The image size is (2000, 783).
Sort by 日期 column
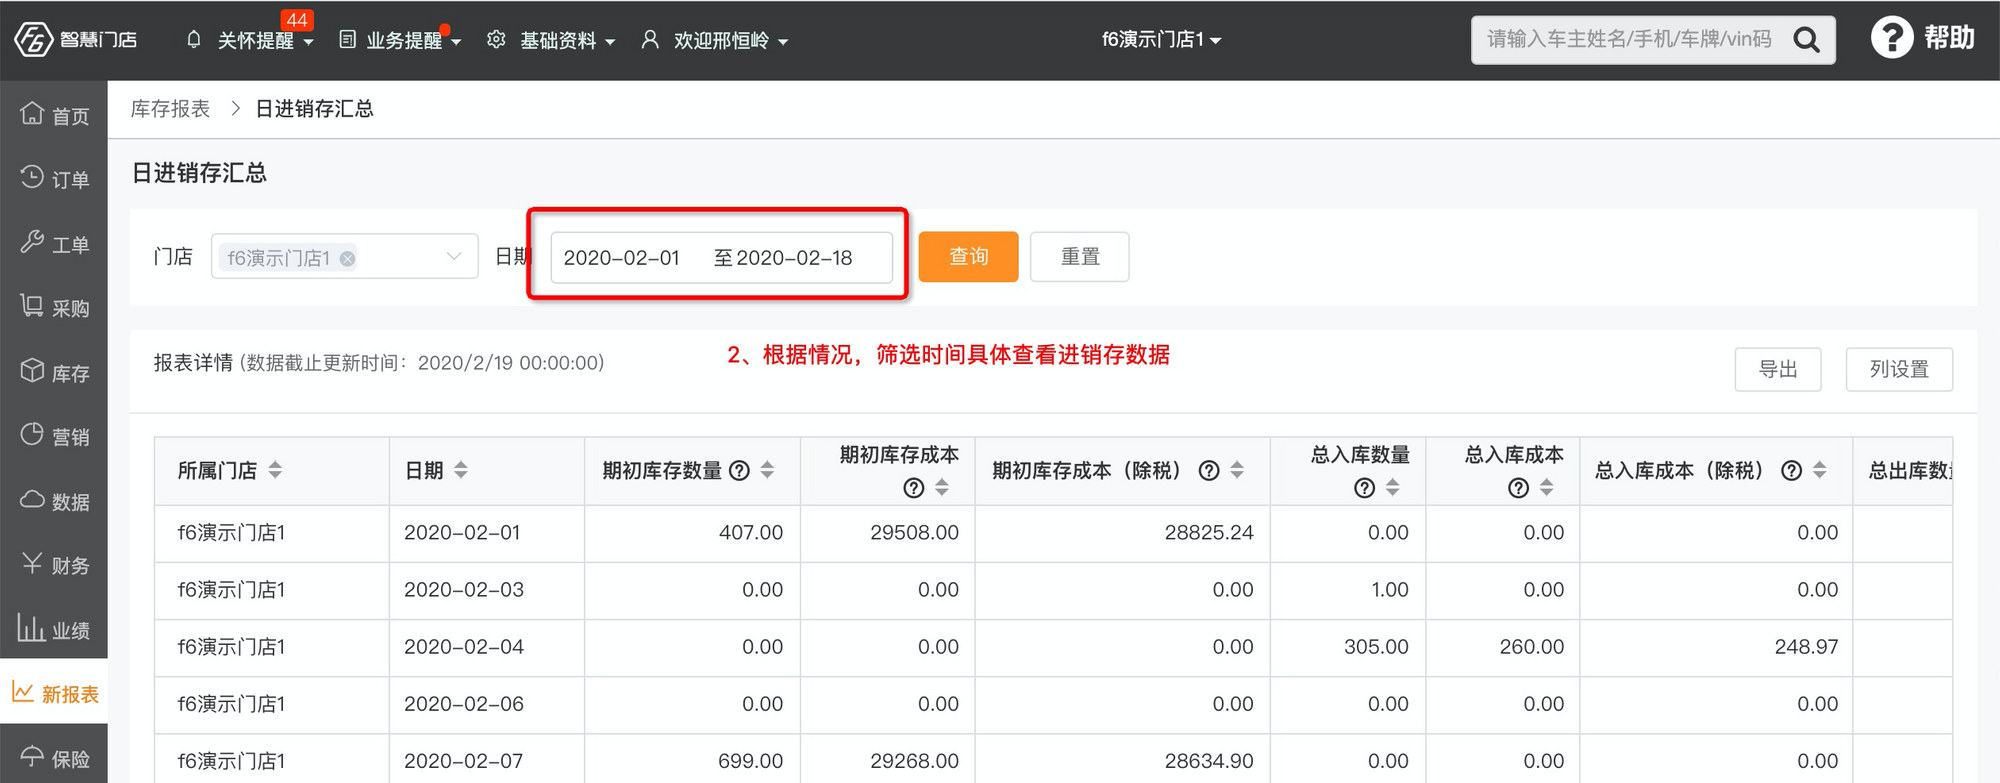(461, 470)
